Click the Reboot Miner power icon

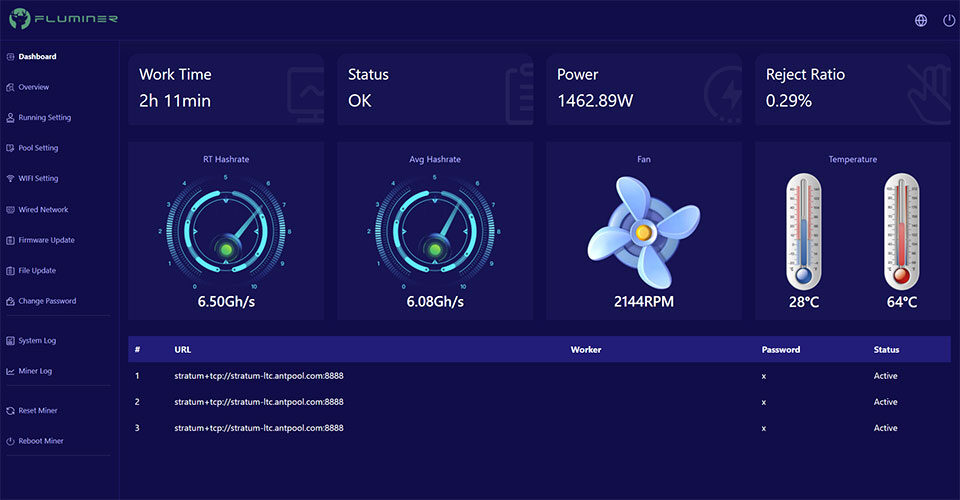tap(10, 441)
